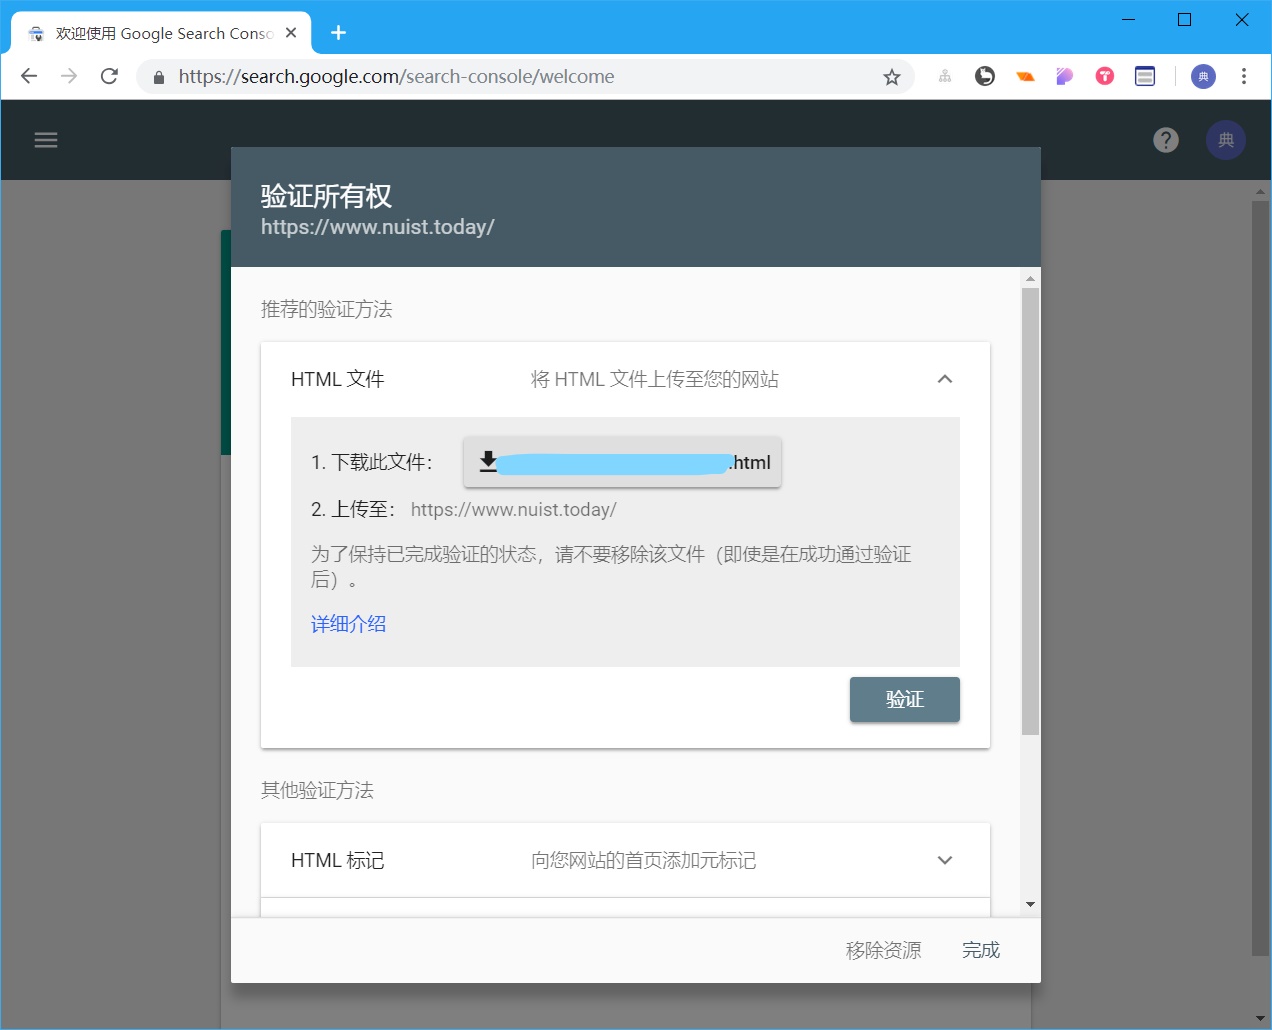The width and height of the screenshot is (1272, 1030).
Task: Open the hamburger navigation menu
Action: point(46,140)
